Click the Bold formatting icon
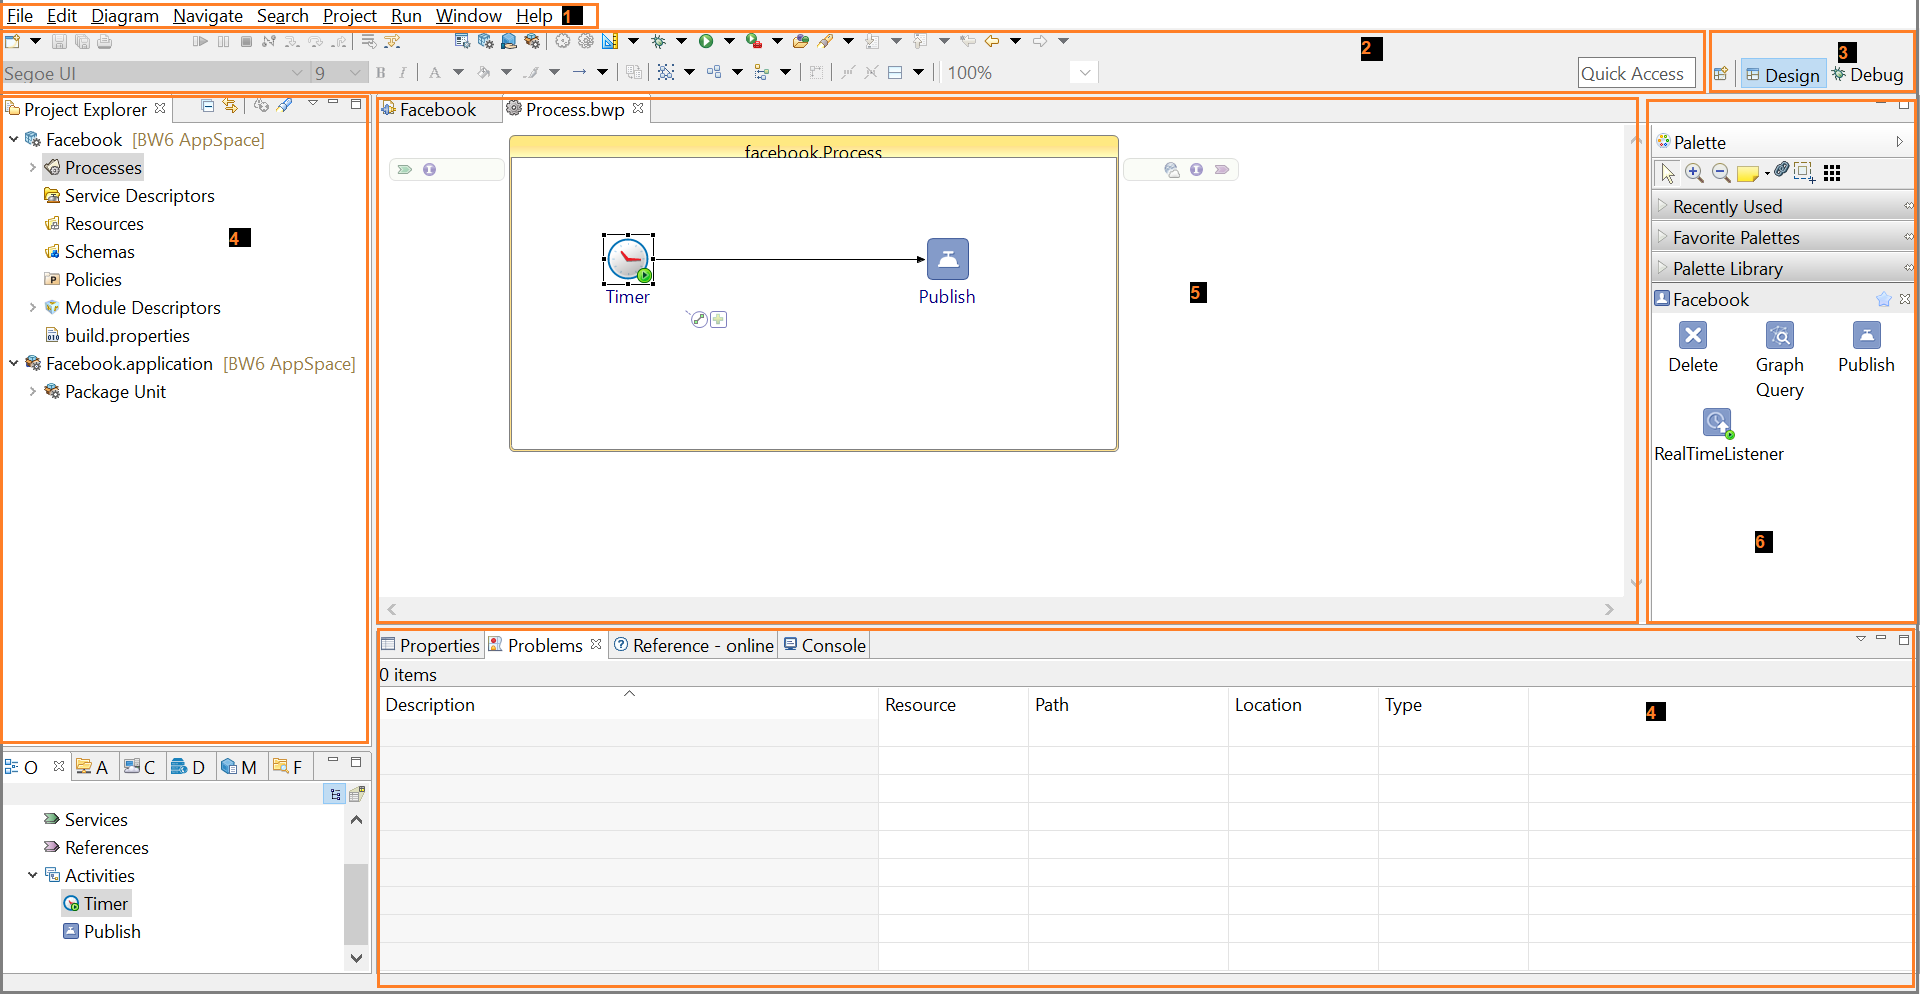Viewport: 1920px width, 997px height. (x=380, y=73)
